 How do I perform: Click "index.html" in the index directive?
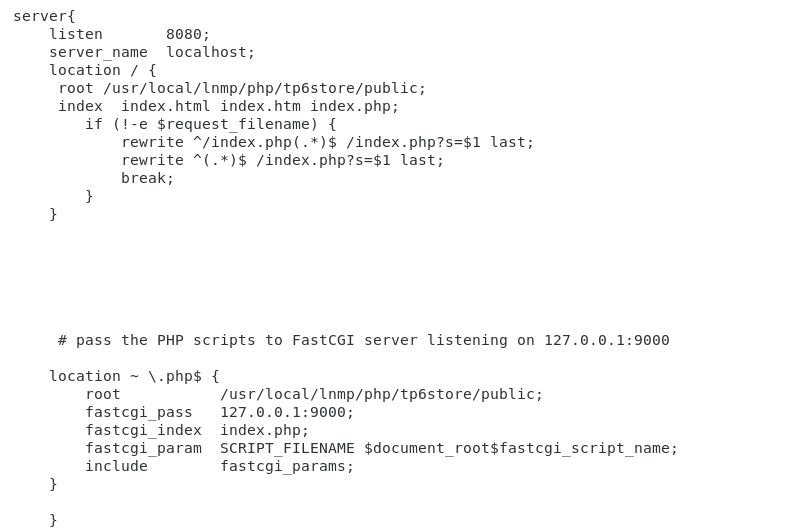click(x=166, y=106)
